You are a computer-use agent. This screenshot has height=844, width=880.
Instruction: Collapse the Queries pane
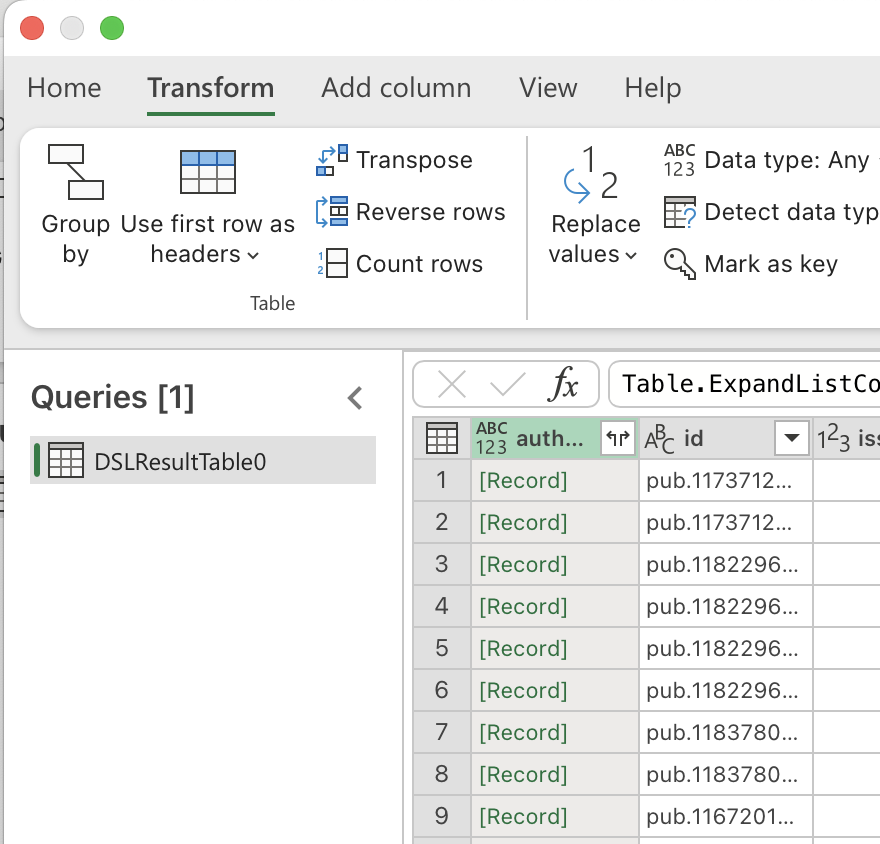coord(355,398)
